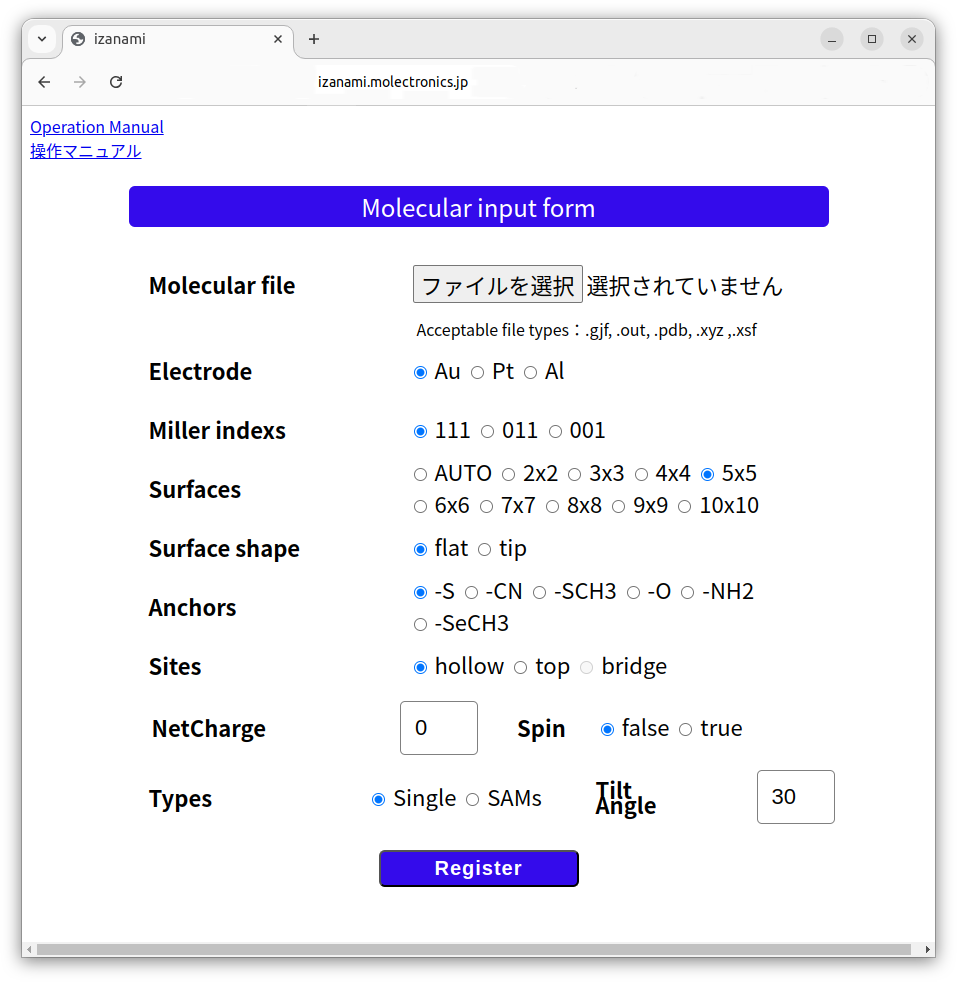Select 3x3 surface option
The height and width of the screenshot is (982, 957).
coord(574,475)
